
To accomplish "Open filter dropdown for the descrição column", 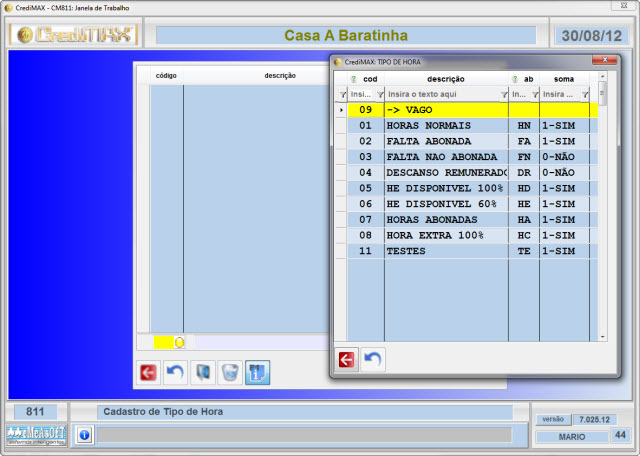I will [502, 94].
